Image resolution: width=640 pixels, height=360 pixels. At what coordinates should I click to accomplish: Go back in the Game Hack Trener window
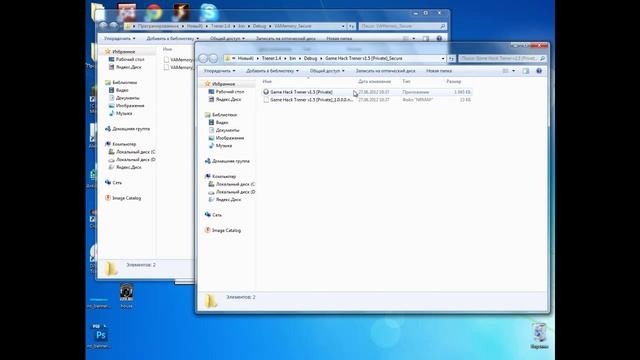(203, 59)
